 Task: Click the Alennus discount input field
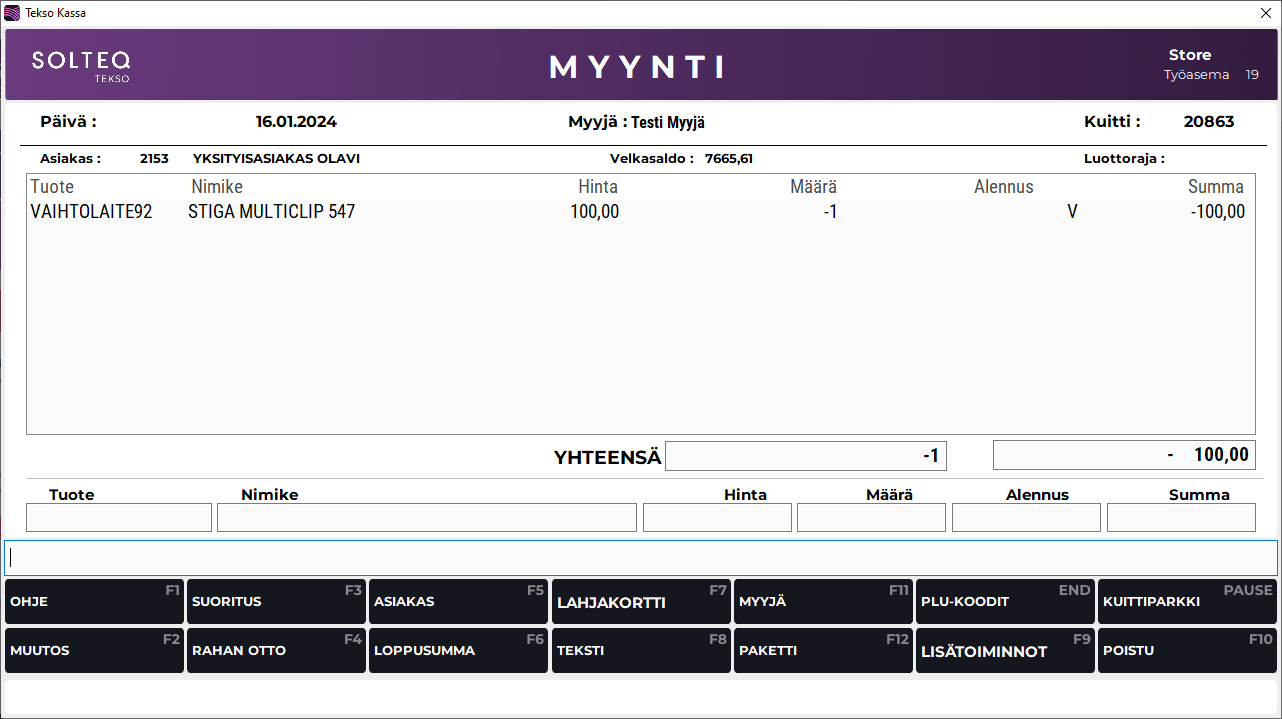point(1026,518)
